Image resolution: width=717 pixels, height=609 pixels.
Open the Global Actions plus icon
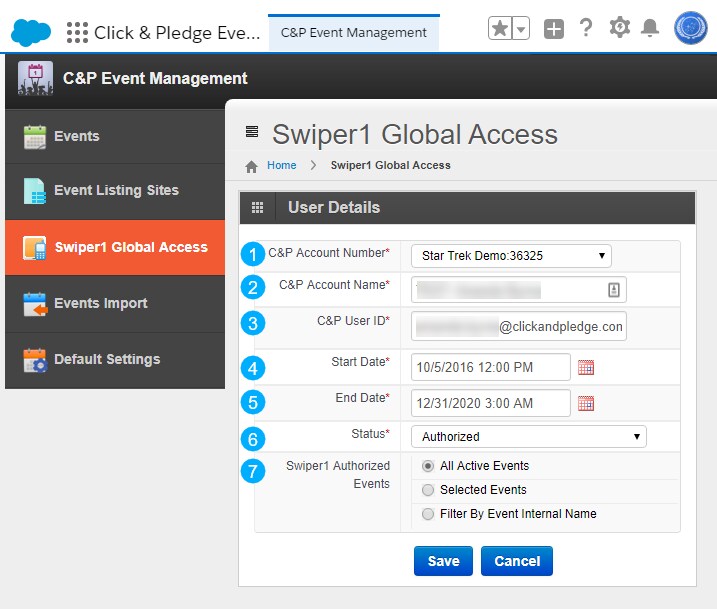pyautogui.click(x=553, y=29)
